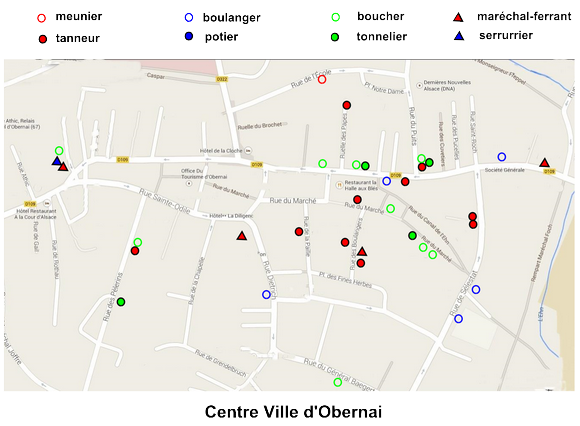Select the red triangle beside Rue des Boulangers

(362, 251)
